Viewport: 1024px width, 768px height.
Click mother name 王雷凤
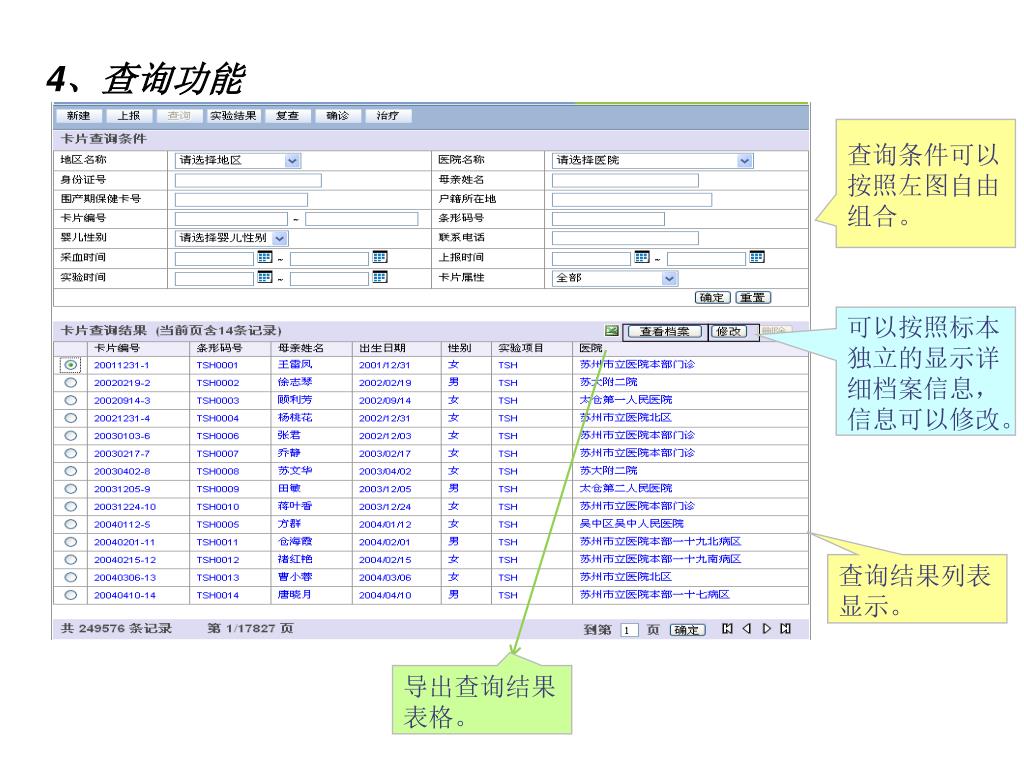click(295, 364)
